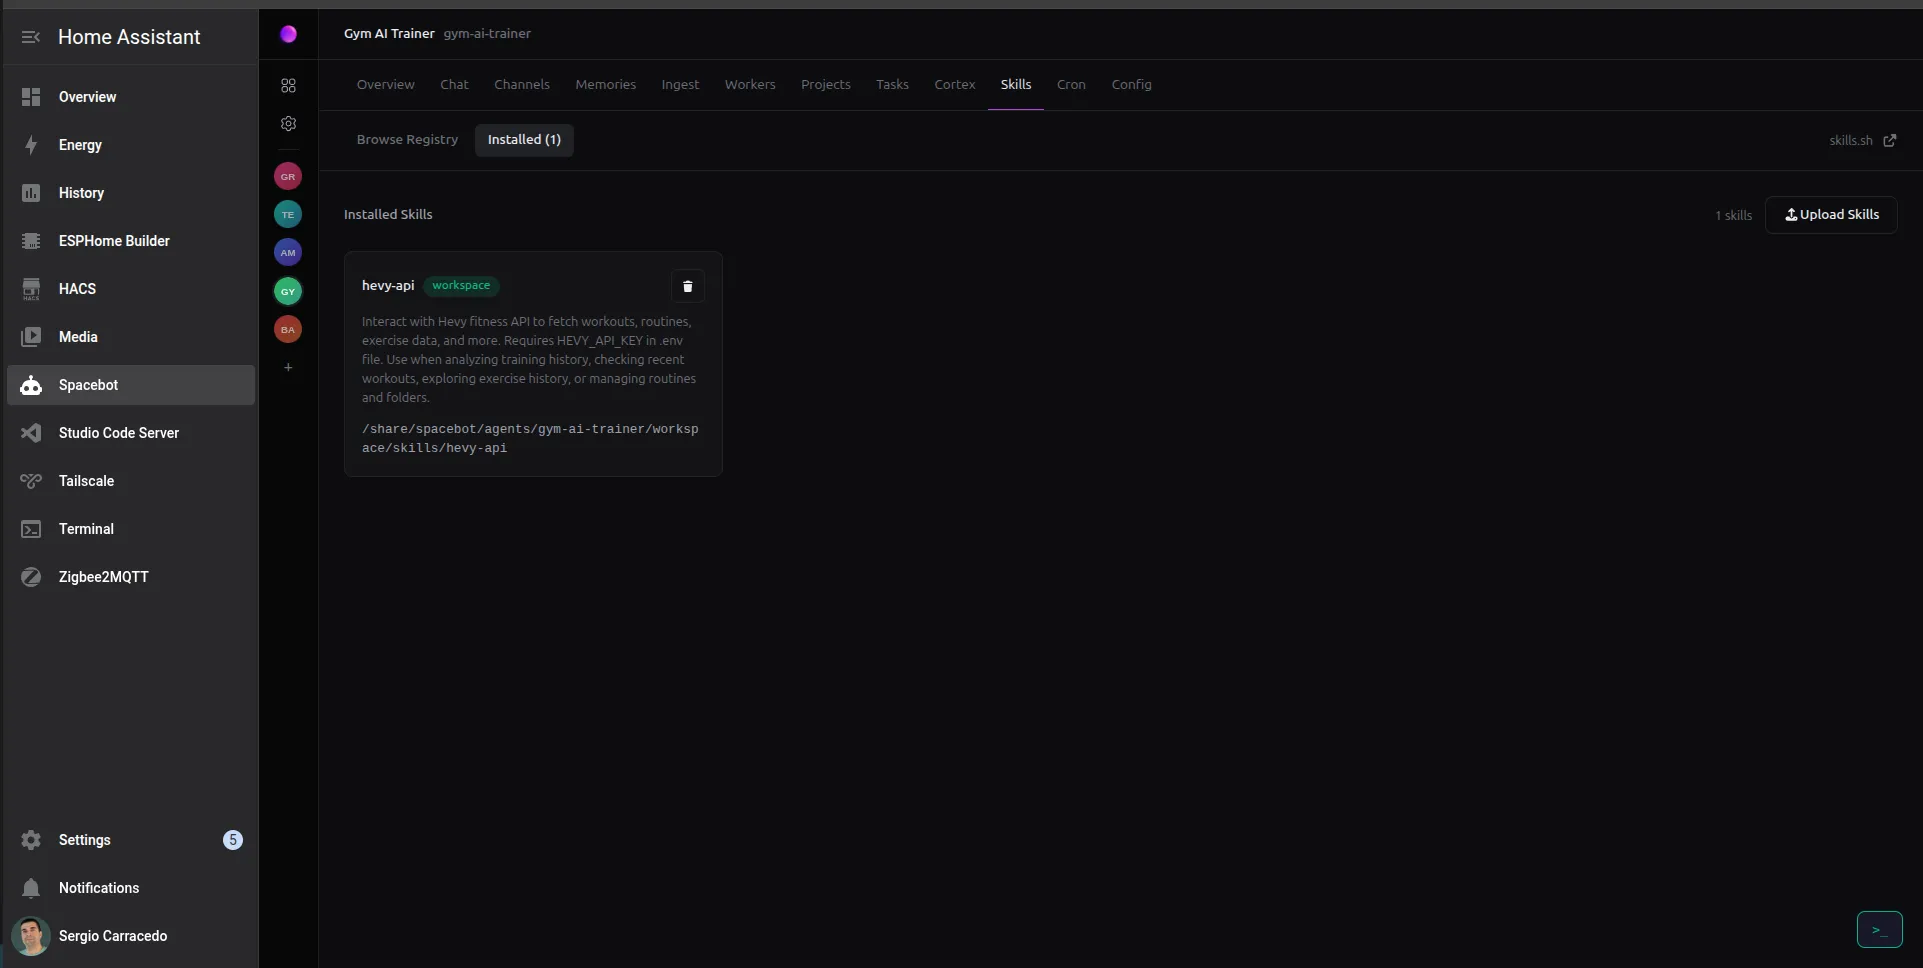Open the Memories tab
Image resolution: width=1923 pixels, height=968 pixels.
(605, 85)
